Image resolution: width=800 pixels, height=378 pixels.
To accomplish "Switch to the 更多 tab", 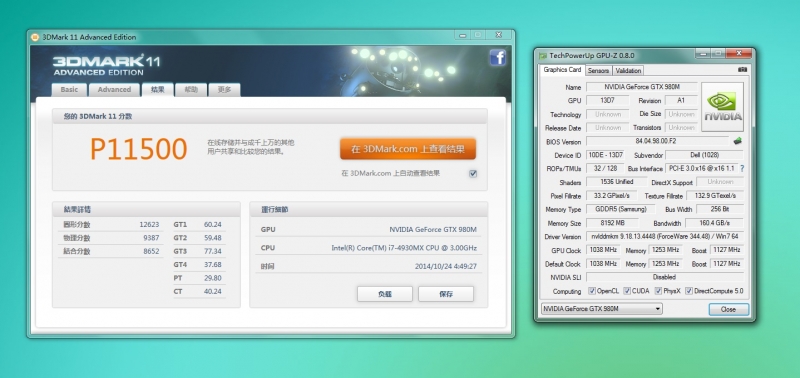I will (x=224, y=90).
